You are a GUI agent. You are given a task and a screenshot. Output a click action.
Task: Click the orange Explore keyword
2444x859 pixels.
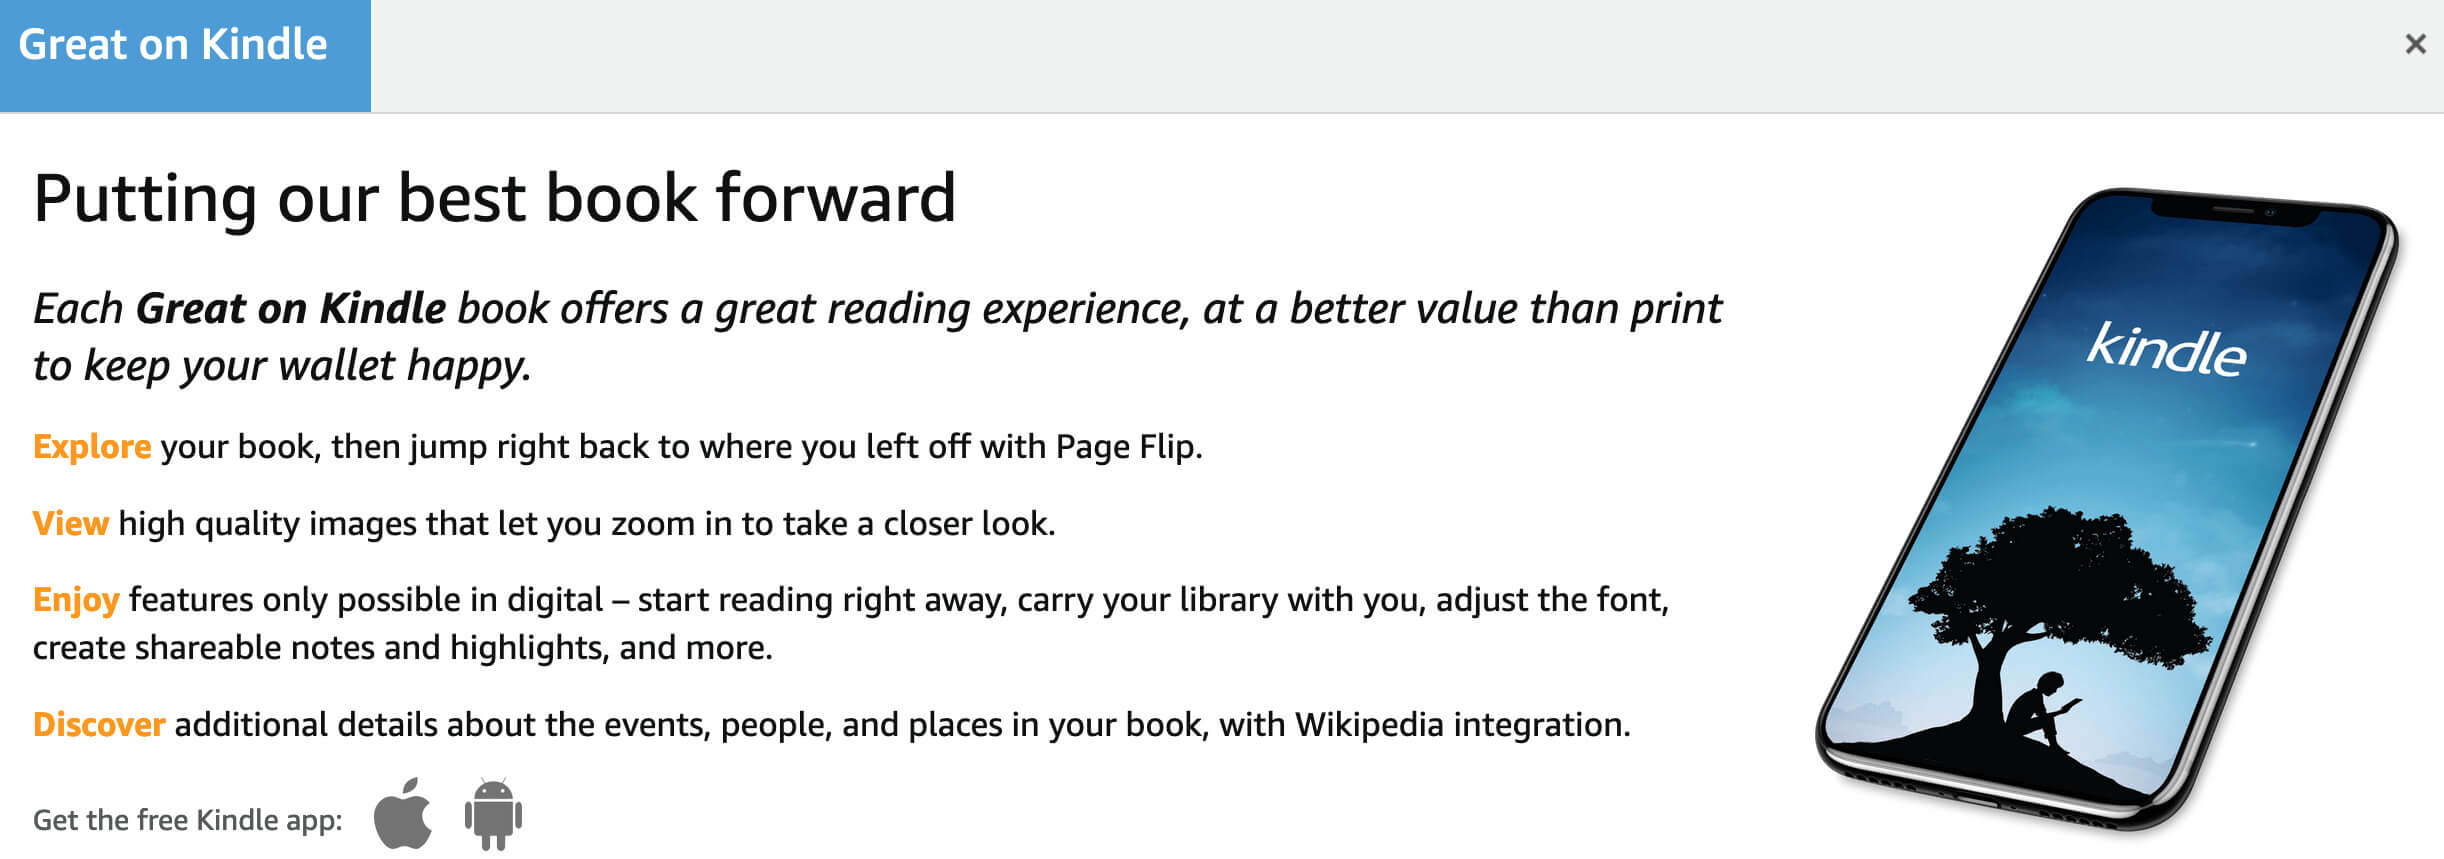(92, 446)
